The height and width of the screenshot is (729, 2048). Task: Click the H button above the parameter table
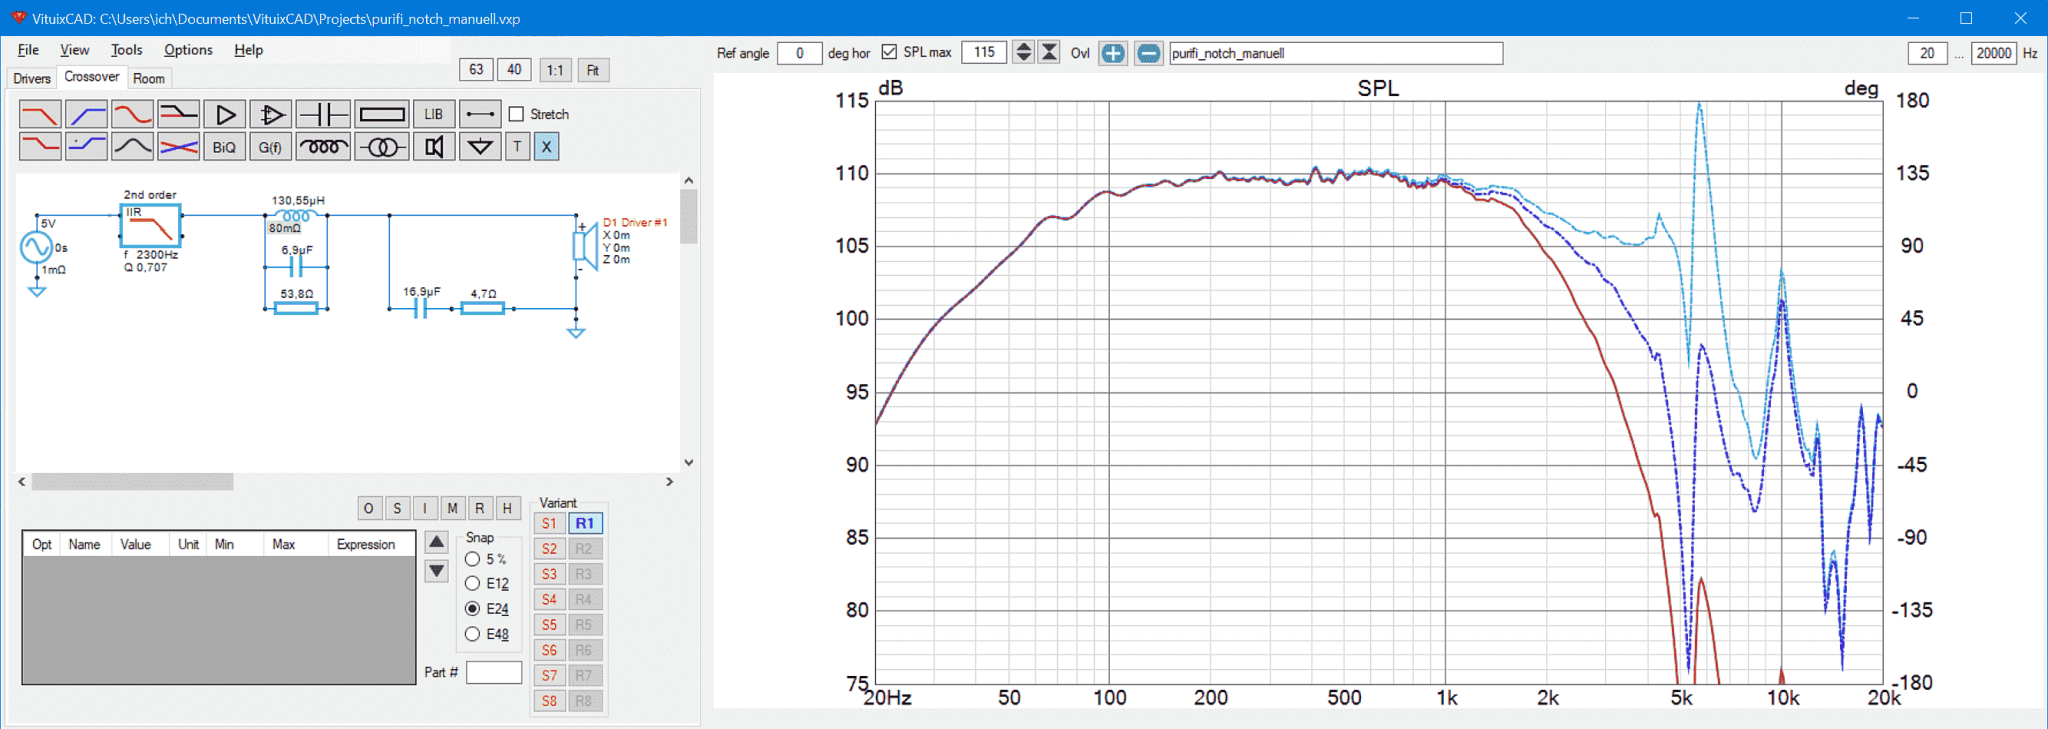point(508,508)
